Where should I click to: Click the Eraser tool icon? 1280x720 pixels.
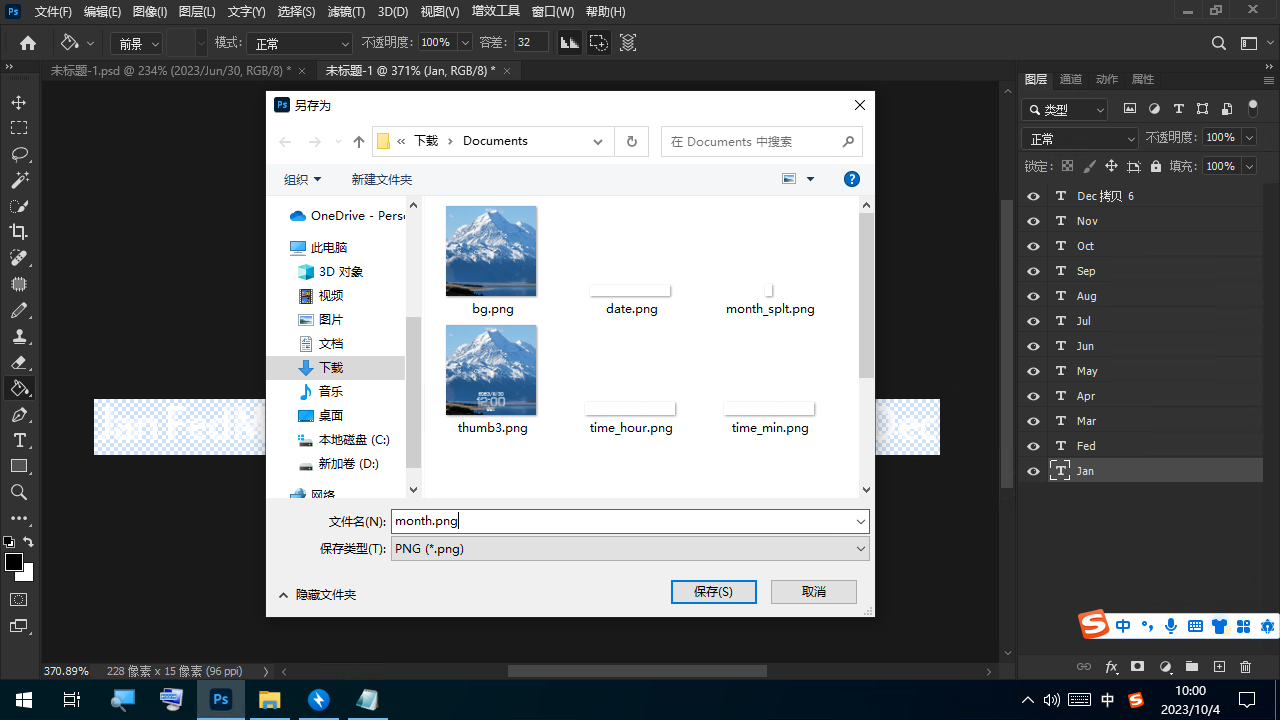pyautogui.click(x=19, y=362)
